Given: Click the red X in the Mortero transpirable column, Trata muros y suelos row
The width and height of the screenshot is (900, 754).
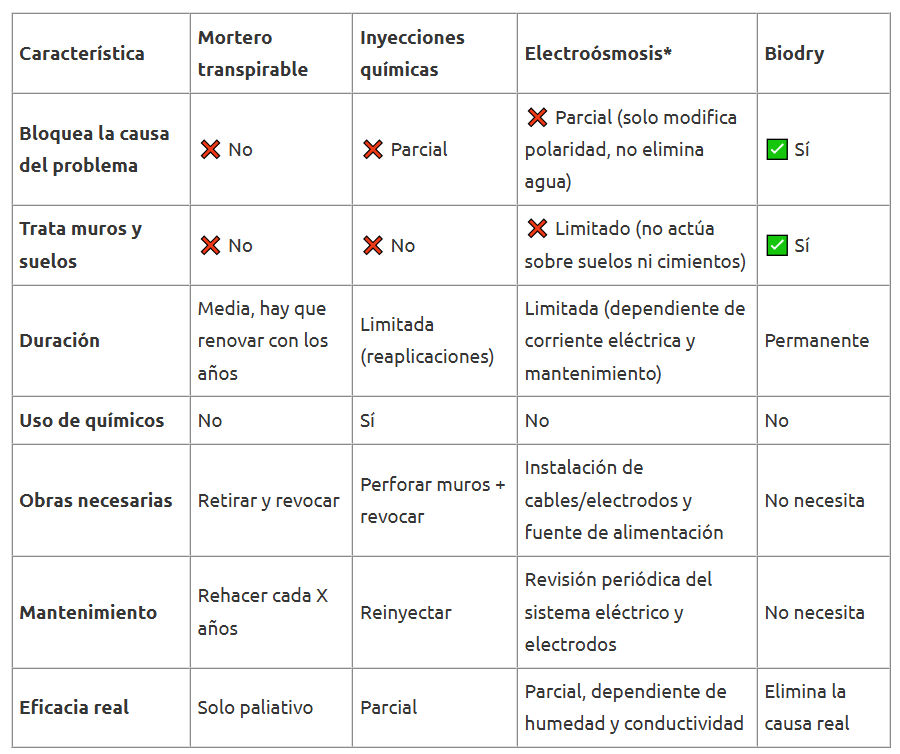Looking at the screenshot, I should tap(210, 246).
